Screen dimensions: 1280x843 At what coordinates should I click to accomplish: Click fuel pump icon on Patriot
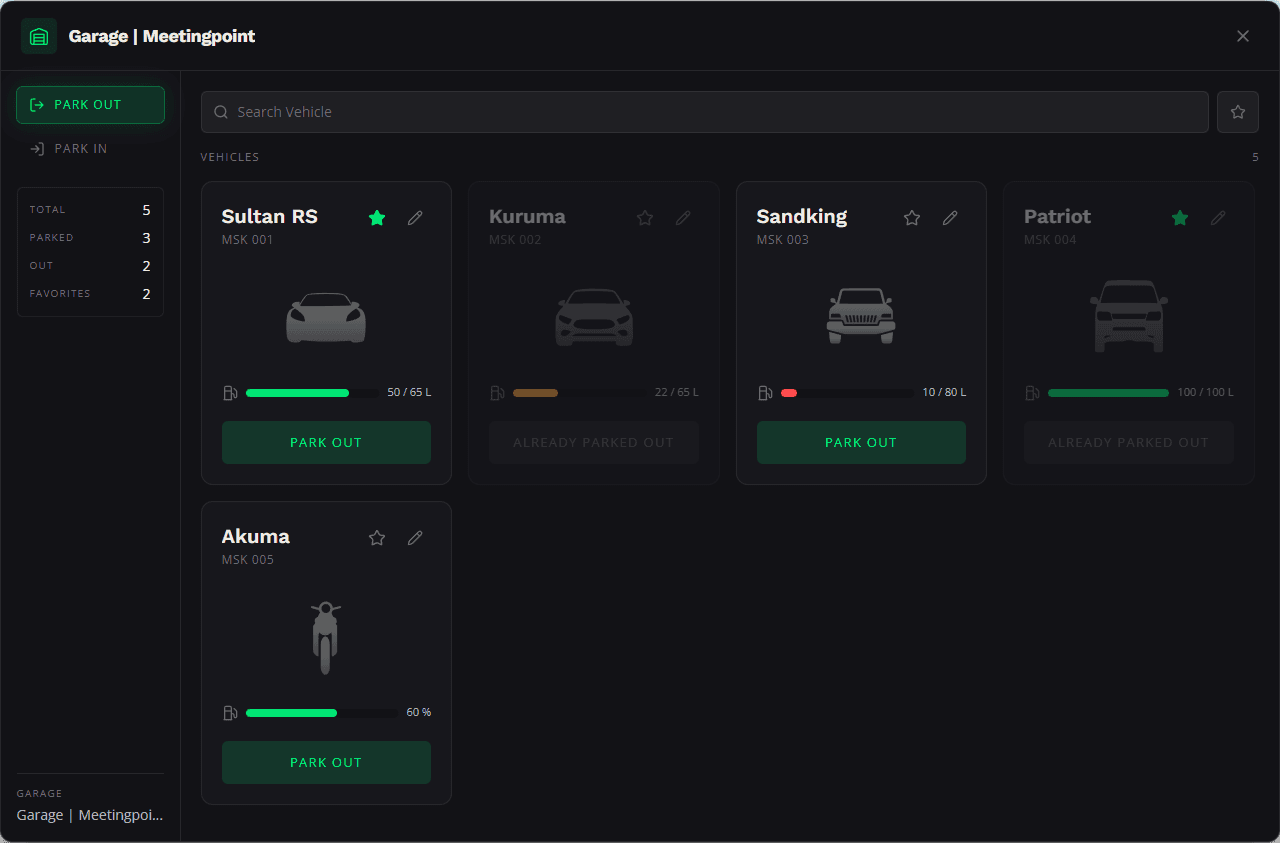1033,393
